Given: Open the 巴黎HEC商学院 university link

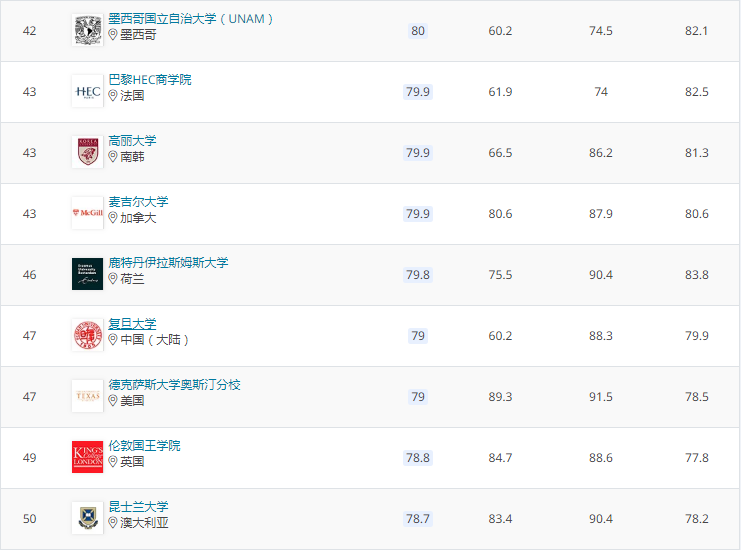Looking at the screenshot, I should (x=149, y=80).
